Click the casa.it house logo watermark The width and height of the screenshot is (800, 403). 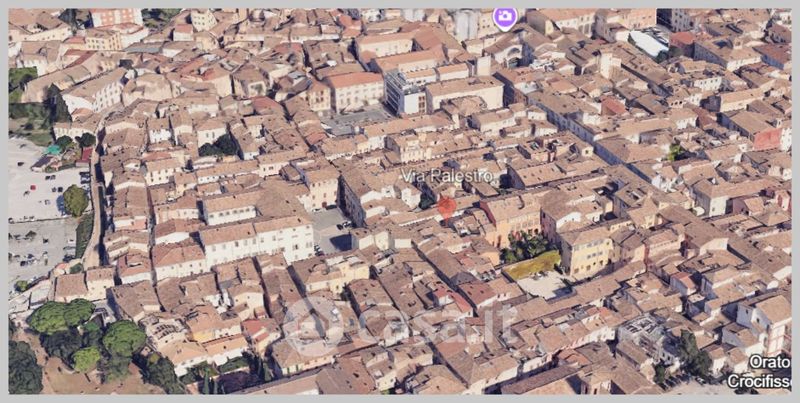click(311, 327)
